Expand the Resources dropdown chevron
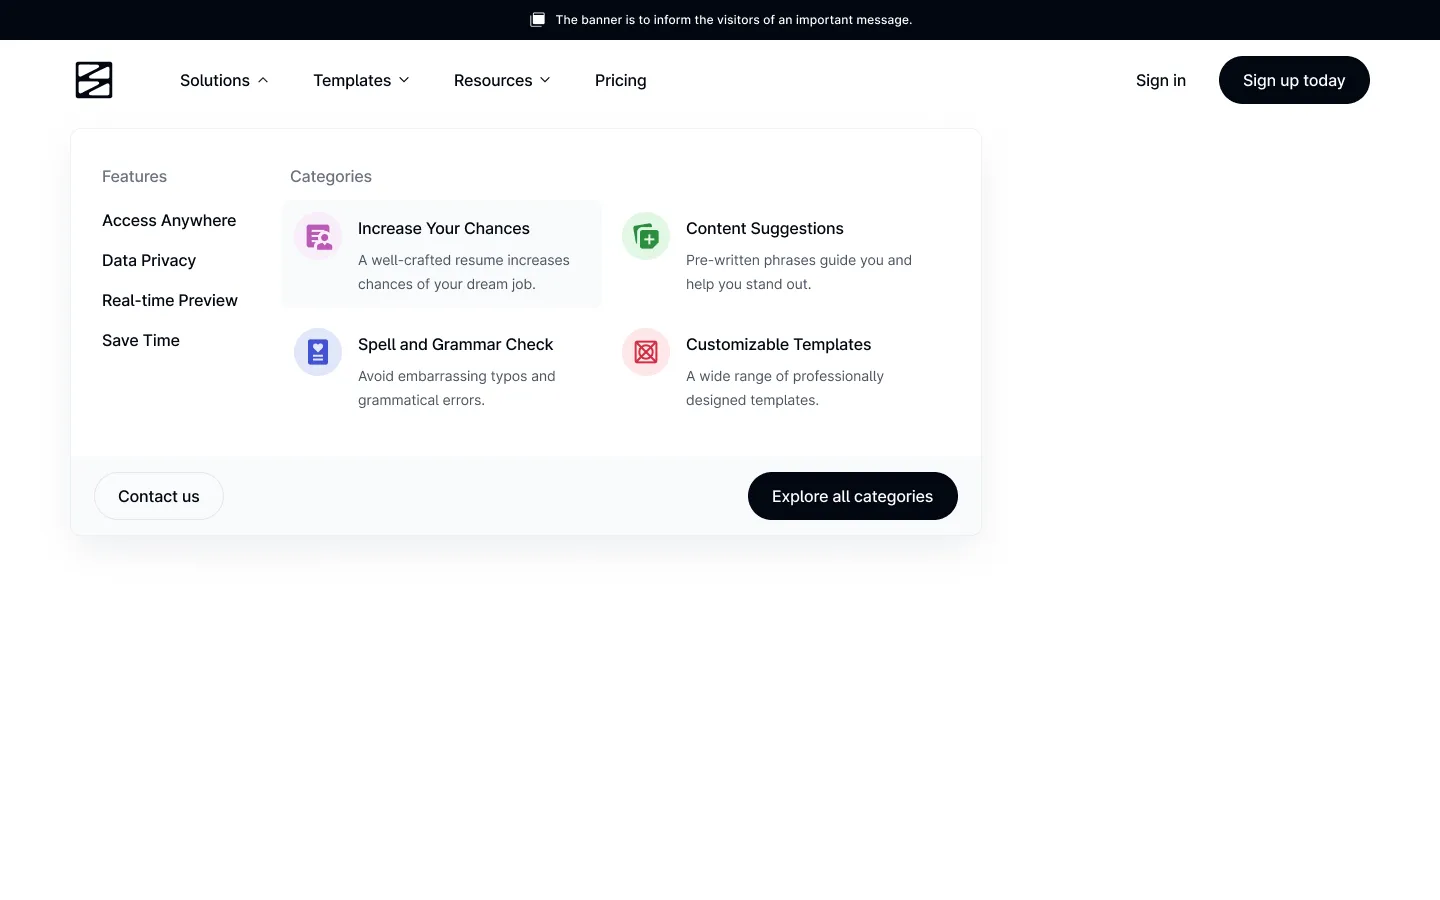 (x=545, y=80)
